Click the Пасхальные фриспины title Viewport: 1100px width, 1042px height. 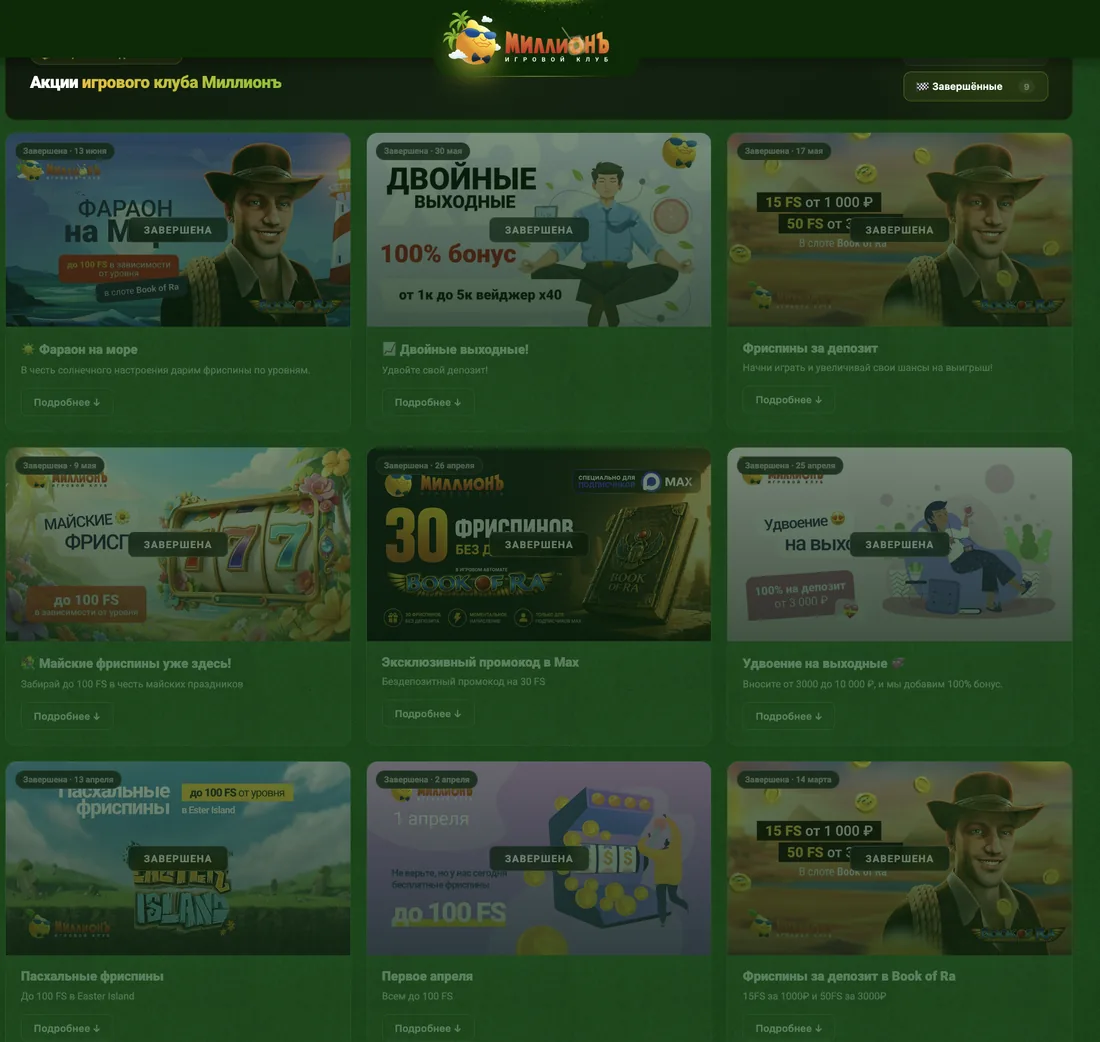[x=92, y=976]
